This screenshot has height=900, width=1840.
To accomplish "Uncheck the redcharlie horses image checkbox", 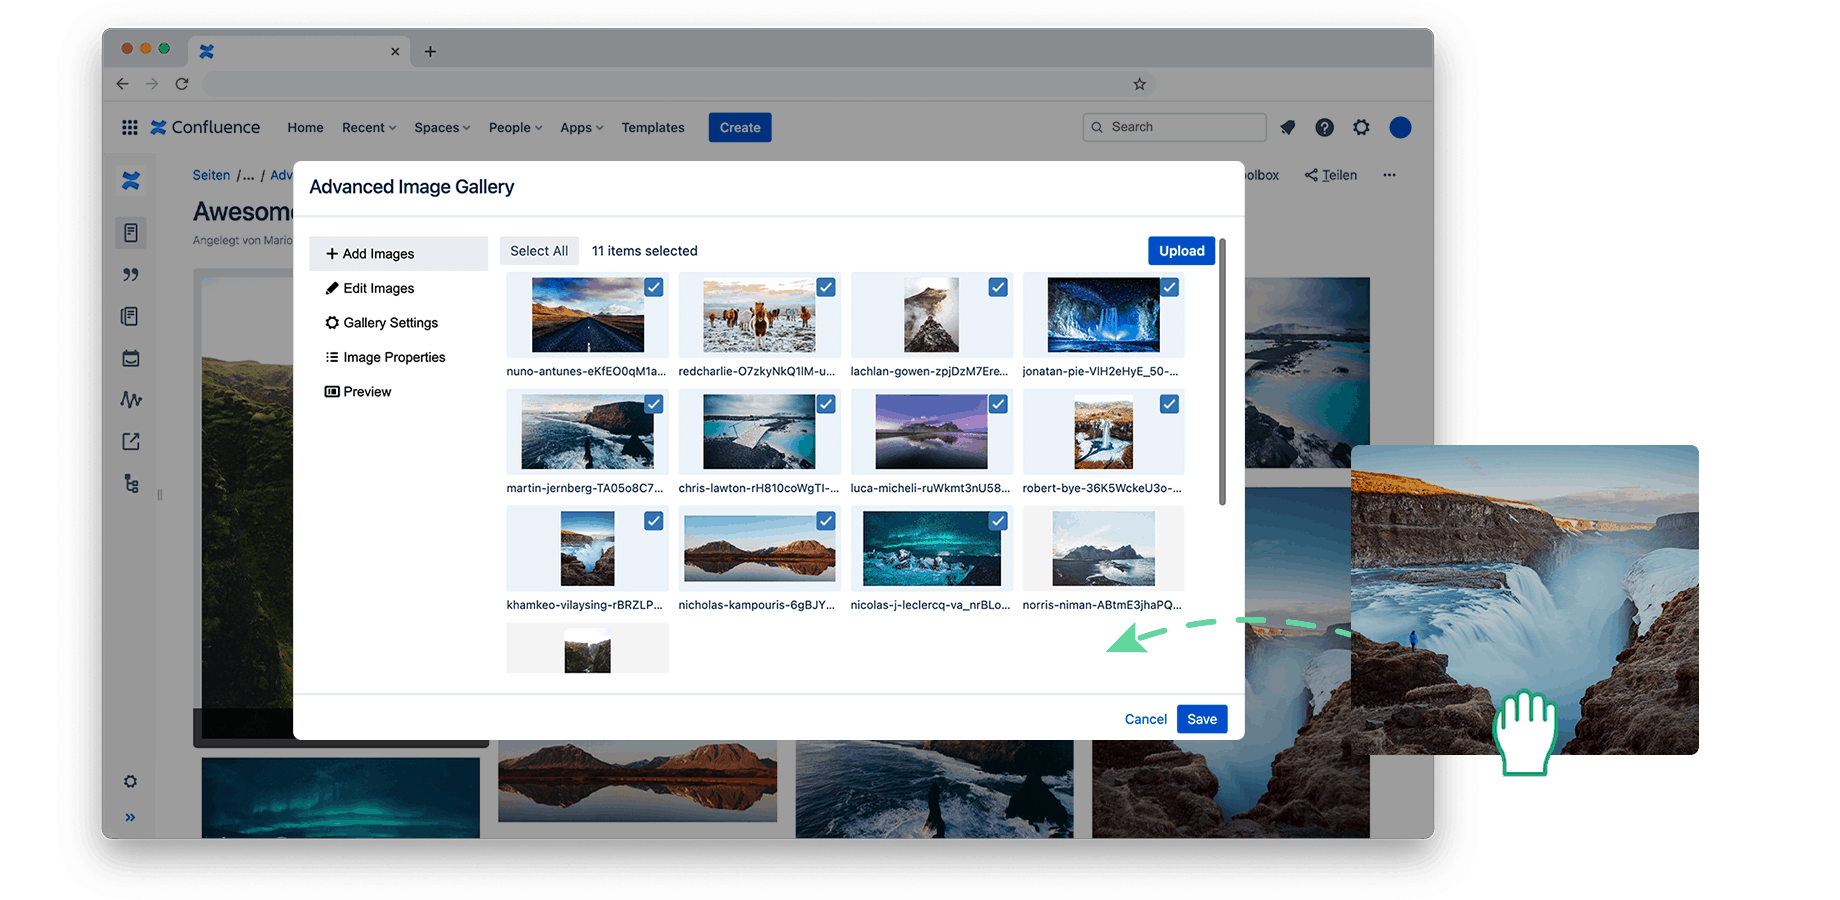I will [x=826, y=287].
